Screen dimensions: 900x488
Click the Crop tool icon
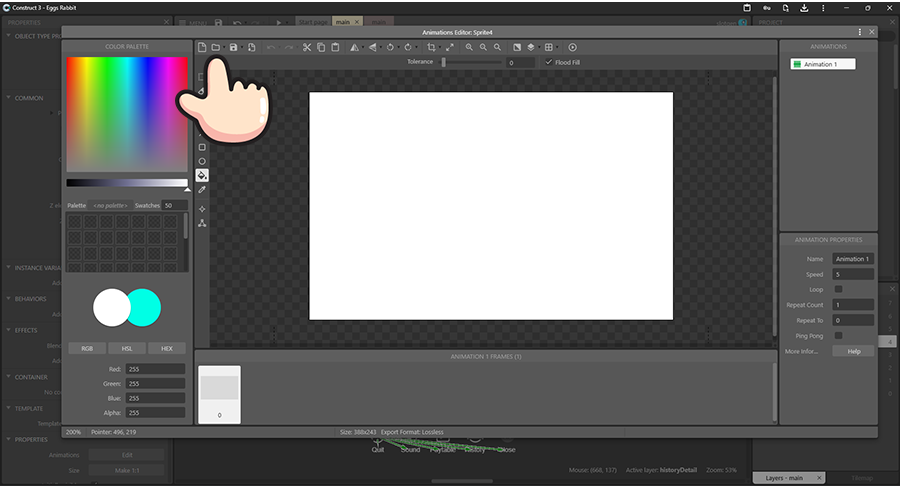(x=431, y=47)
